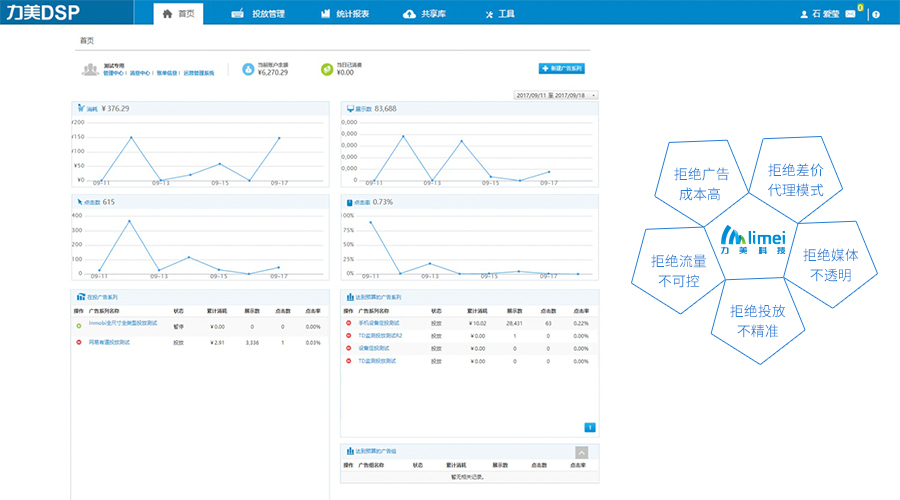Click the 拒绝流量不可控 pentagon
This screenshot has width=900, height=500.
pos(678,270)
